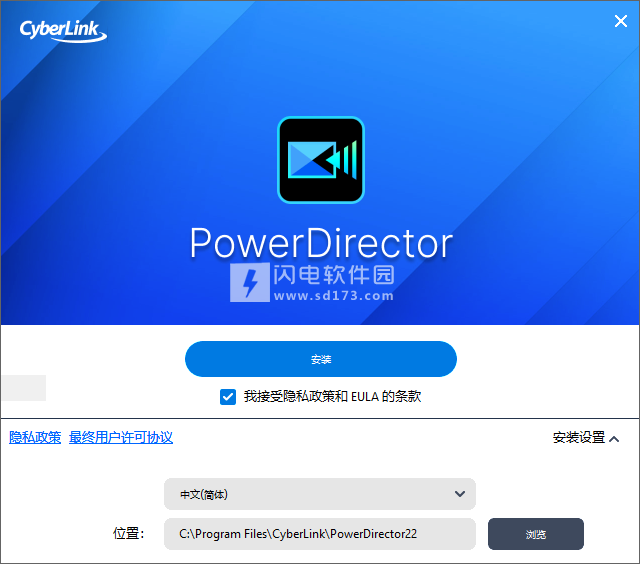Collapse the 安装设置 section

click(x=586, y=438)
